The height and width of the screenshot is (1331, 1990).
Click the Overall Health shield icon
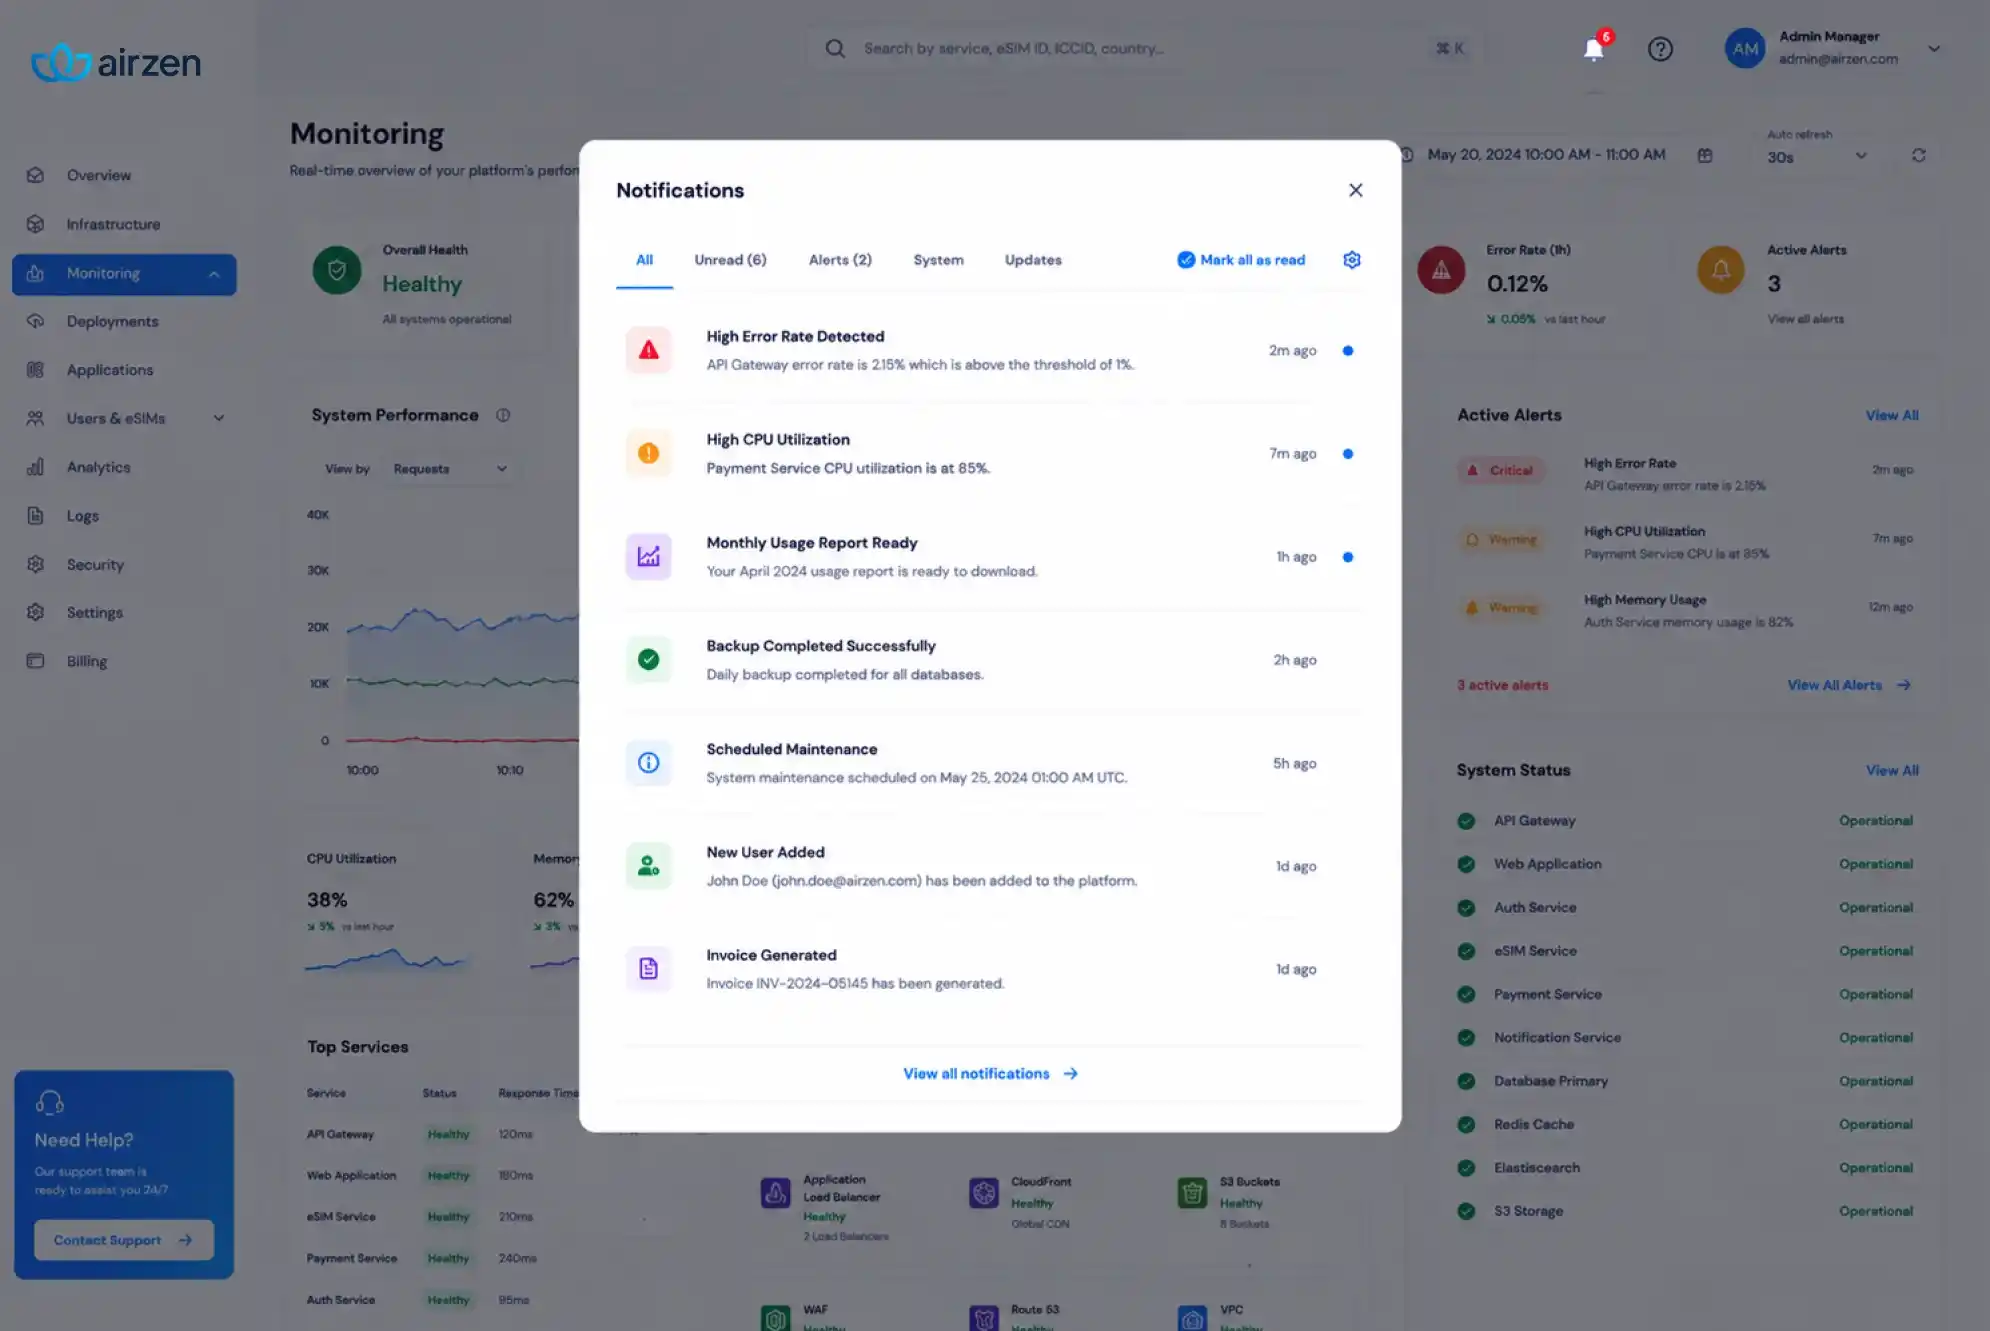pyautogui.click(x=337, y=270)
